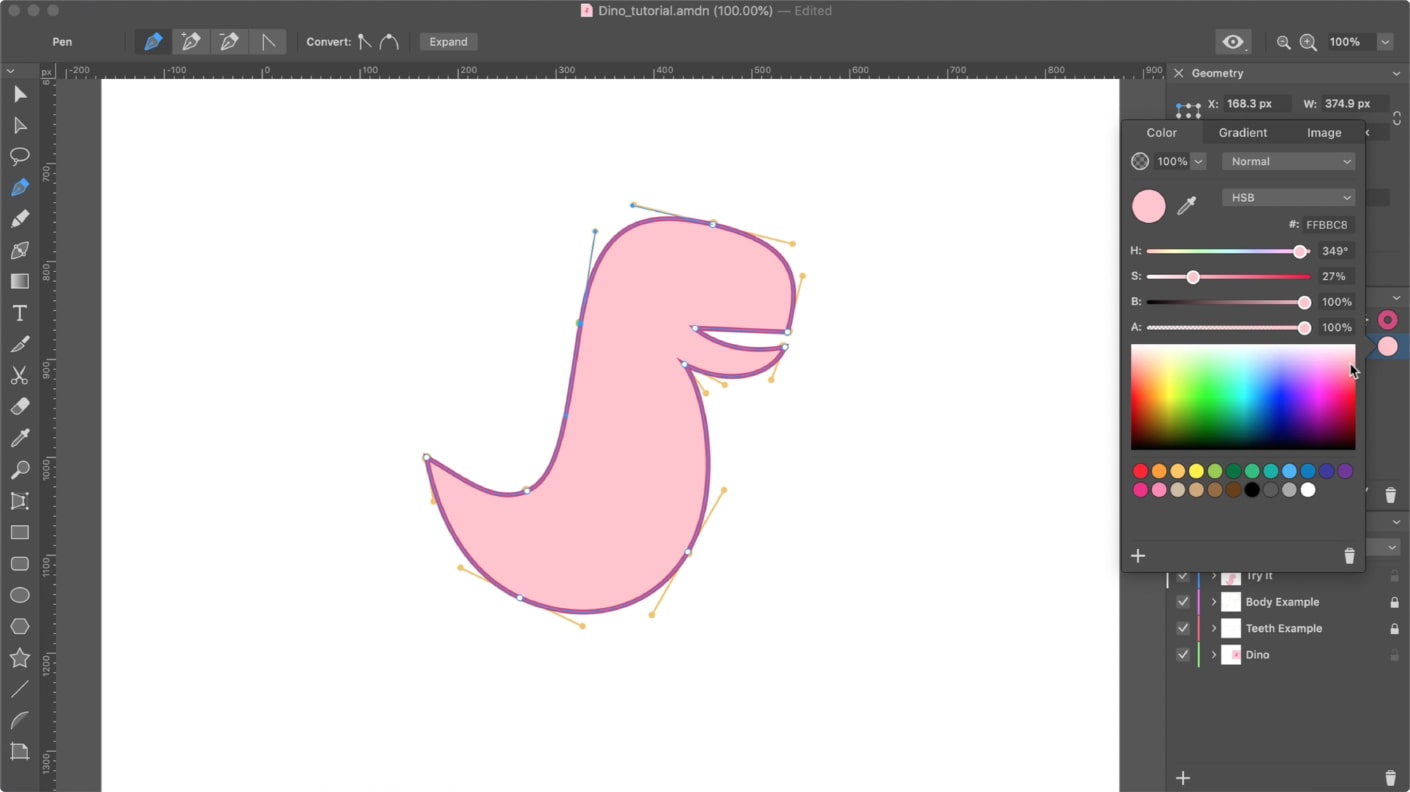Choose the corner-angle pen mode button
The image size is (1410, 792).
tap(268, 42)
